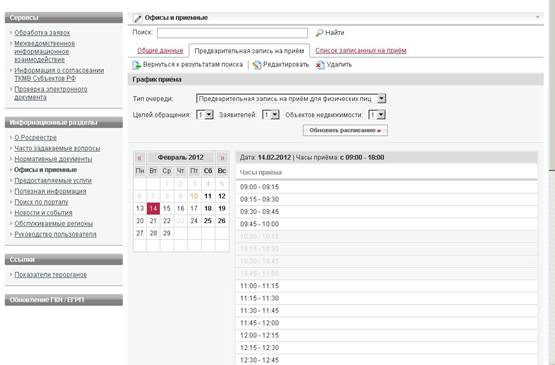Pick the 11:00 - 11:15 time slot

click(387, 286)
